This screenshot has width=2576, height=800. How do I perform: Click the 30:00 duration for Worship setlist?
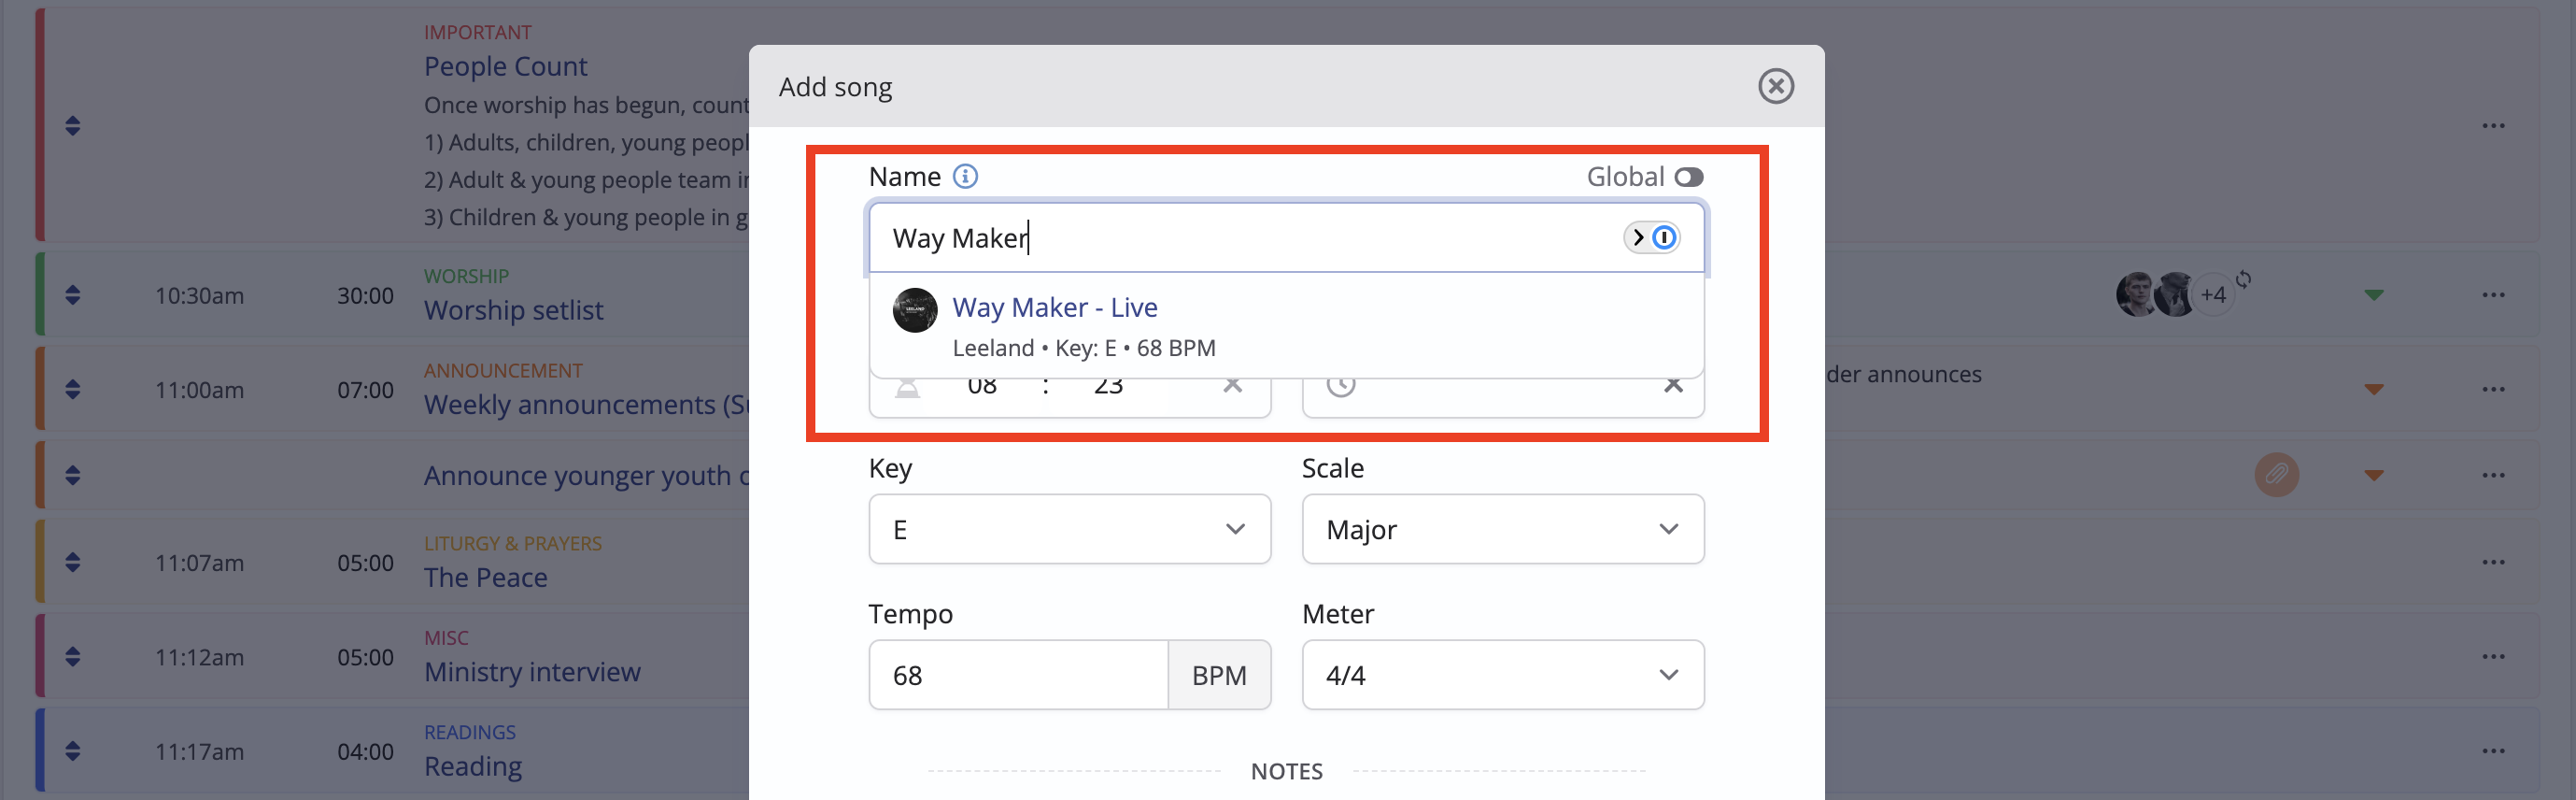click(x=365, y=296)
